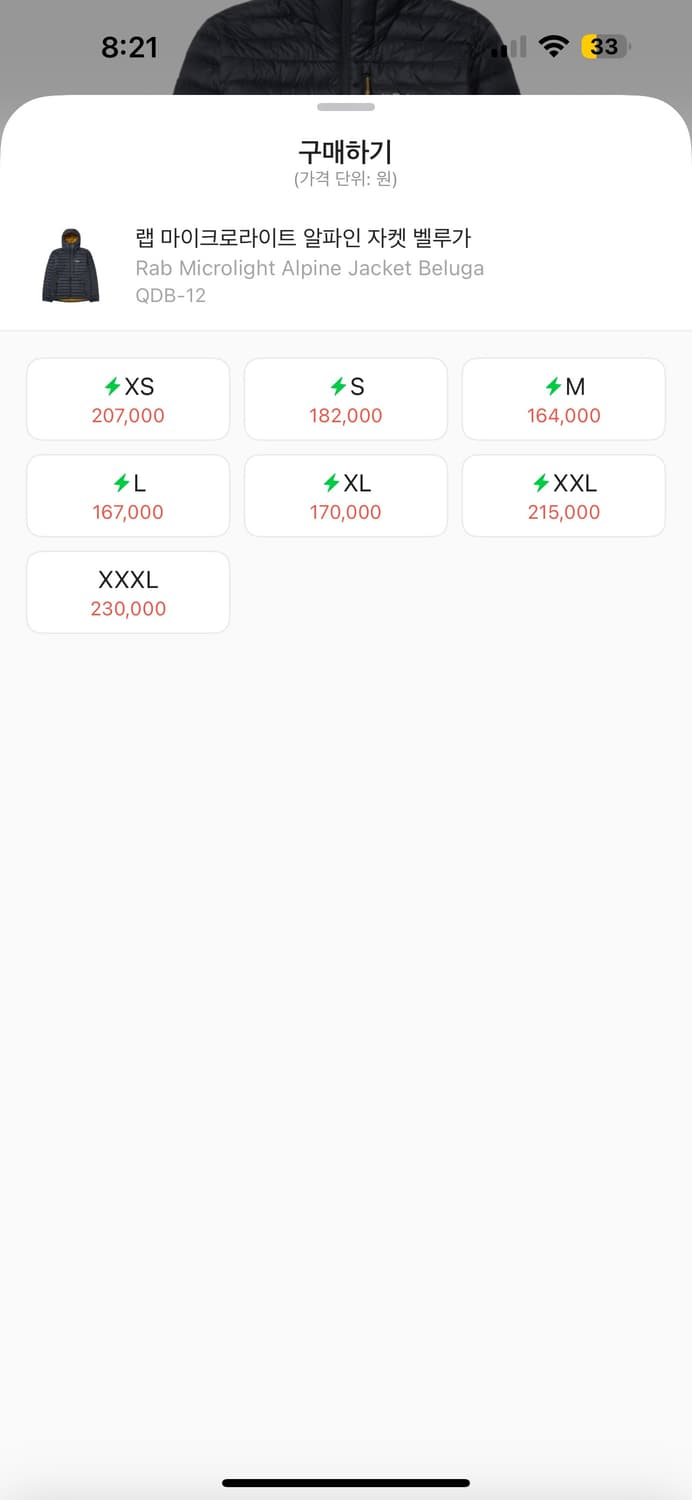Tap the sheet drag handle bar
Screen dimensions: 692x1500
click(346, 107)
